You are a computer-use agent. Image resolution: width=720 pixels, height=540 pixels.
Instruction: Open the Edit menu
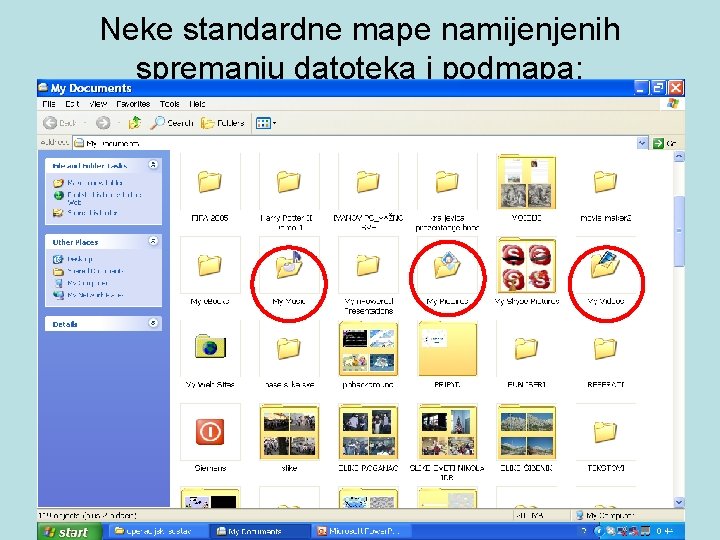[x=72, y=104]
